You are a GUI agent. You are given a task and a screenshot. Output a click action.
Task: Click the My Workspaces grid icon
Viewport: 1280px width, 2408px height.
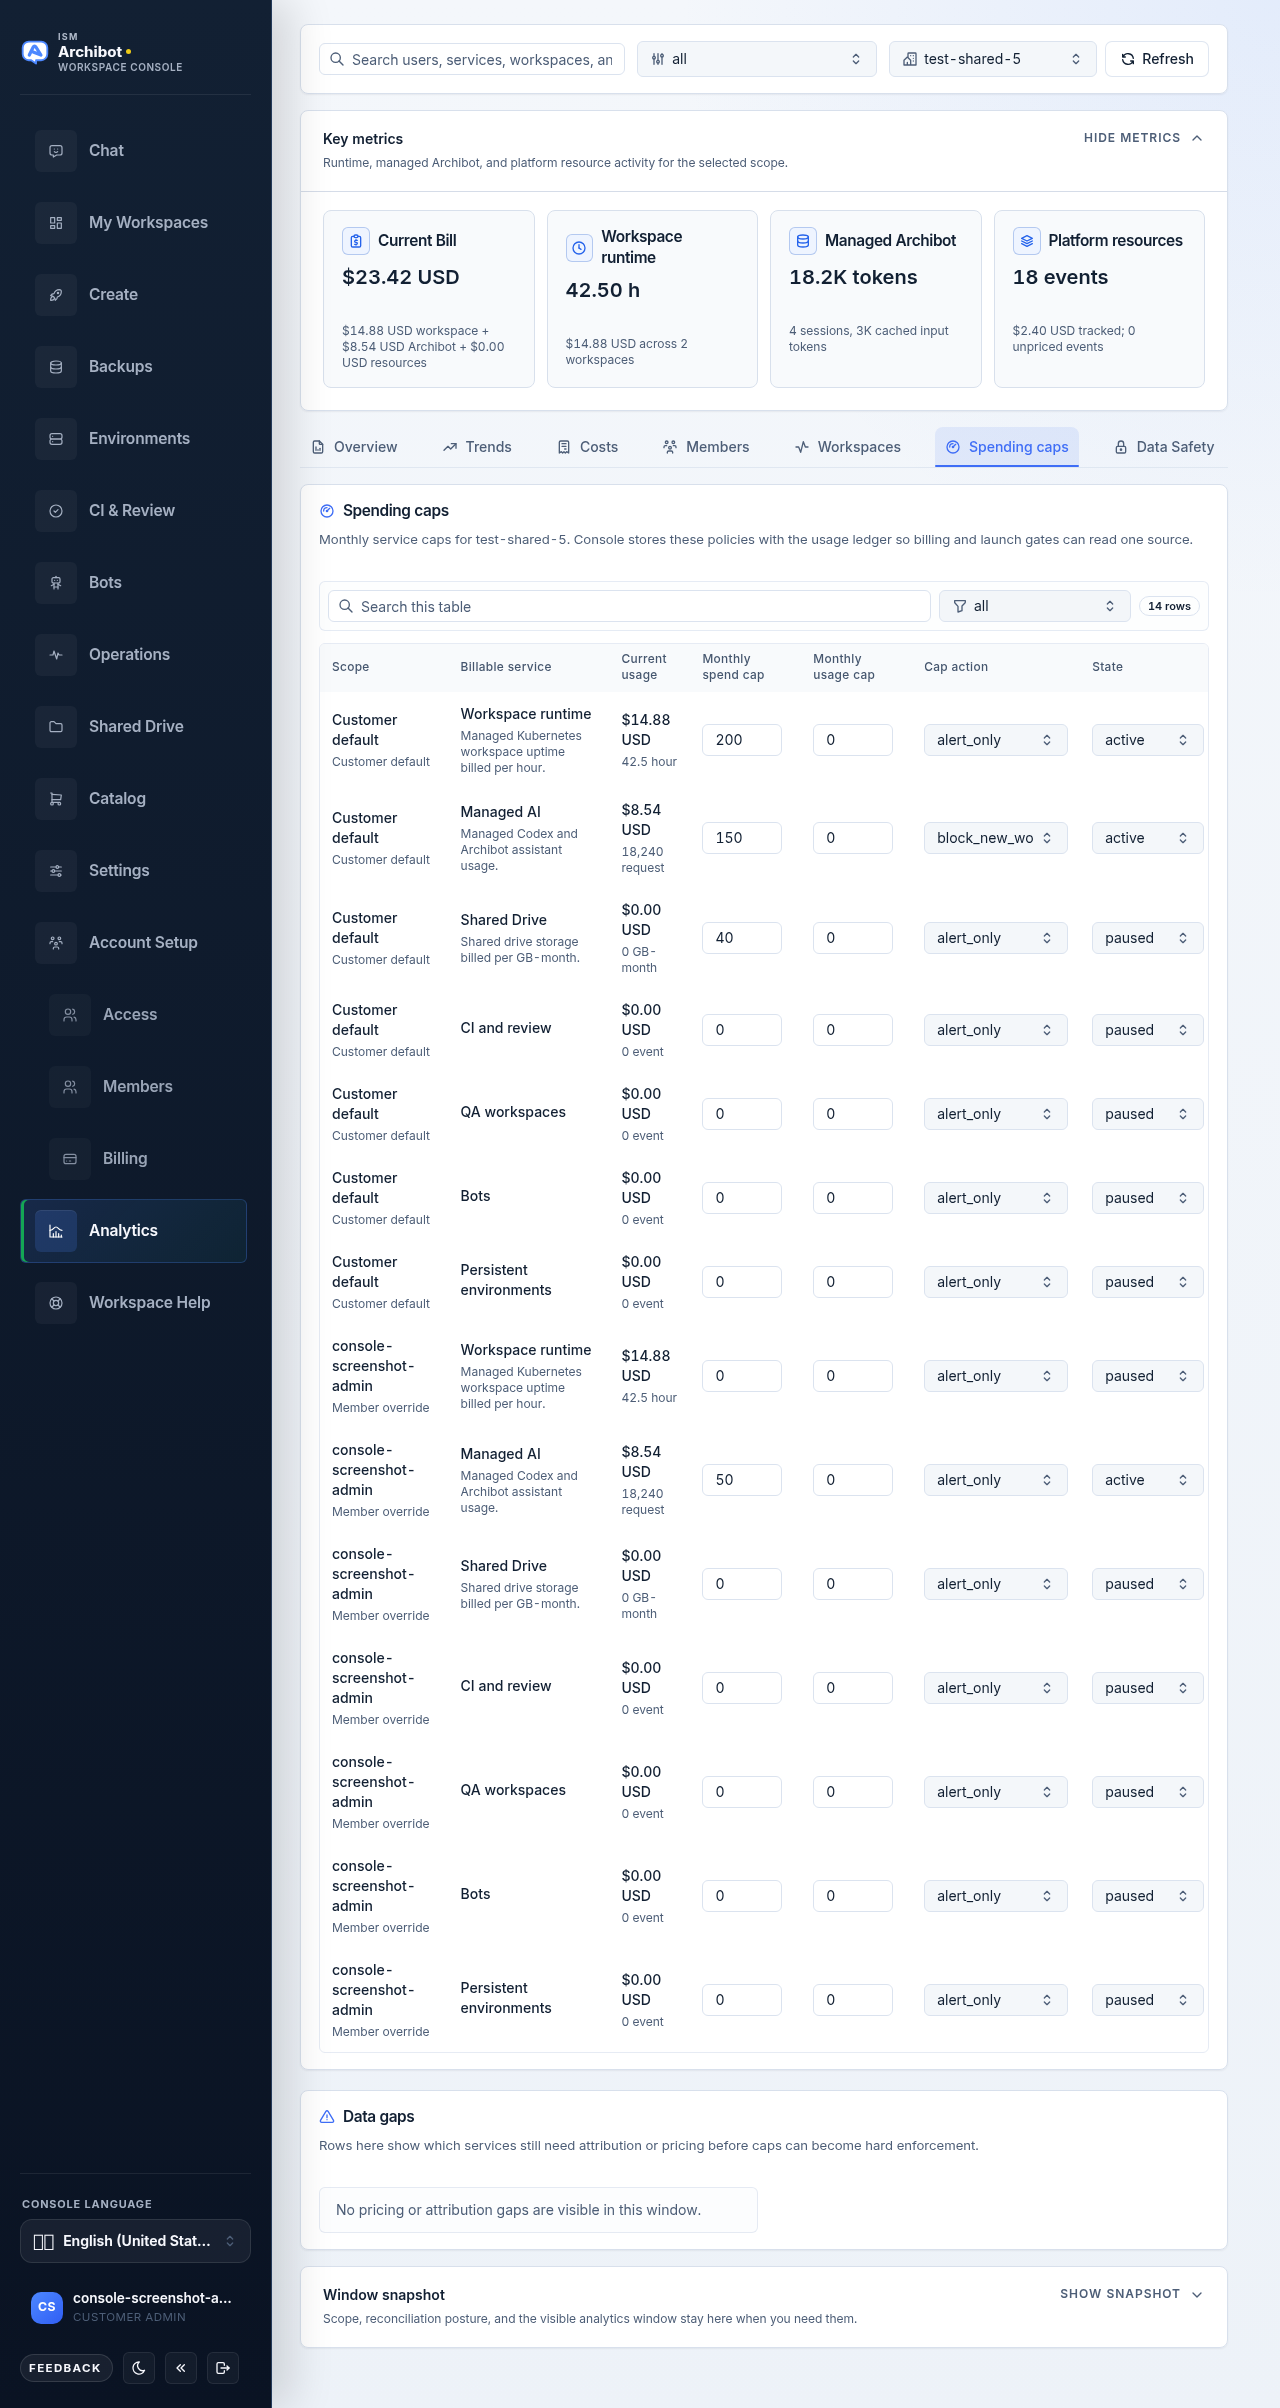(x=56, y=223)
